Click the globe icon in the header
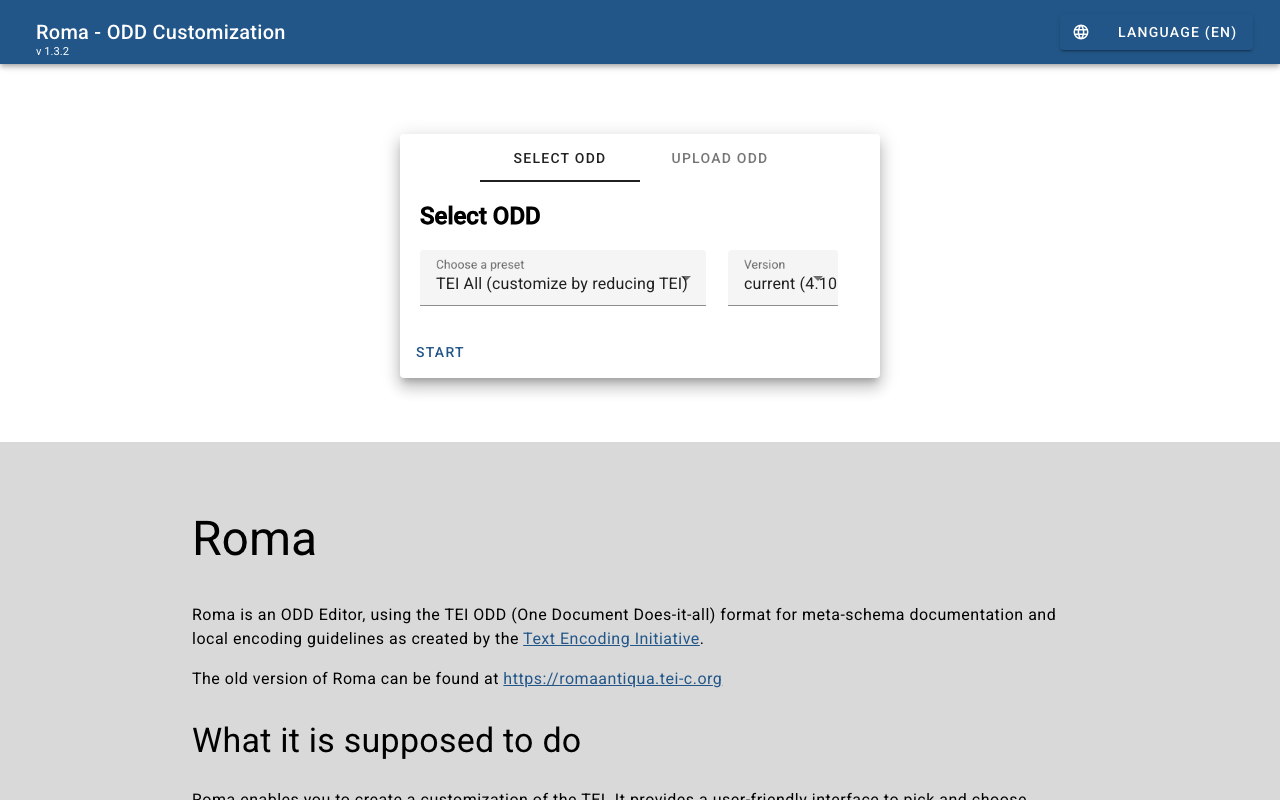 [1081, 32]
